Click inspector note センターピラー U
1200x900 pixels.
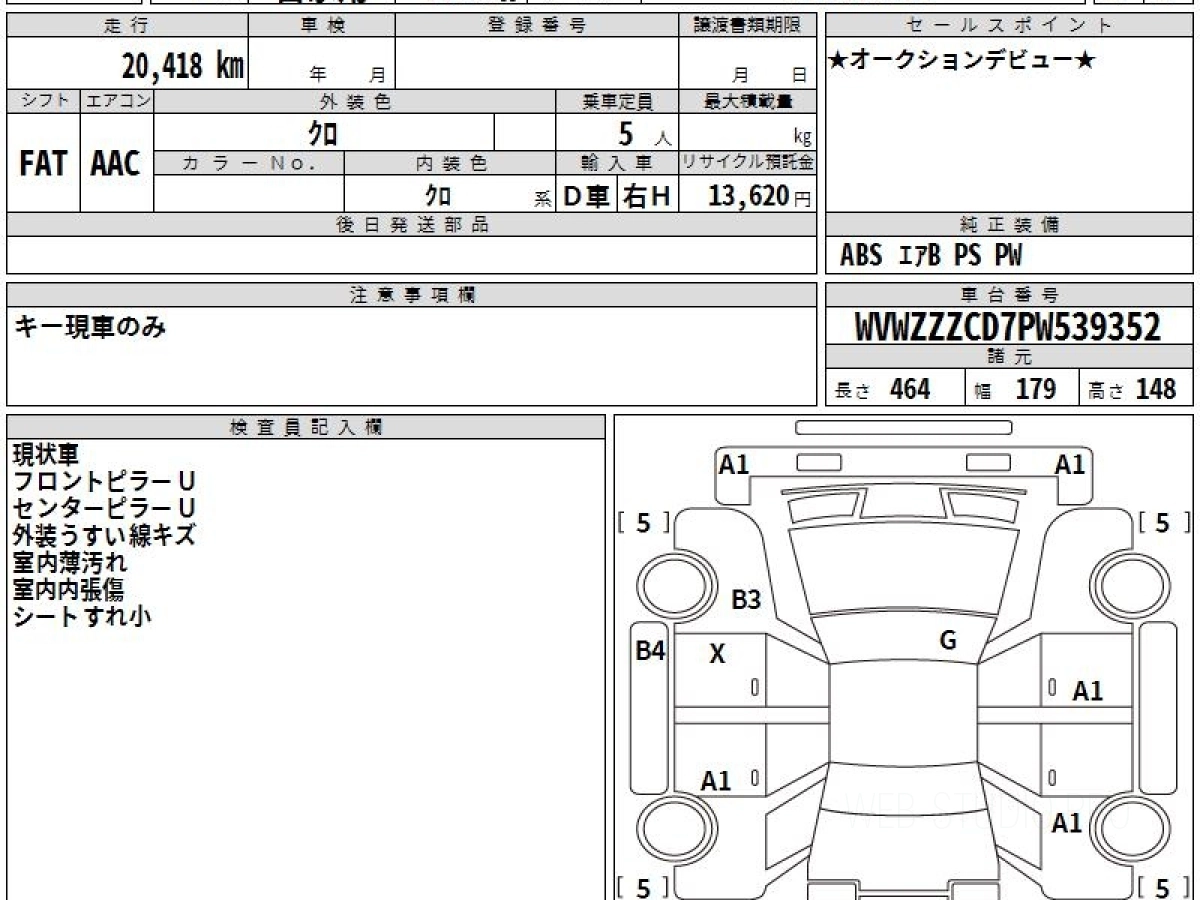(104, 509)
